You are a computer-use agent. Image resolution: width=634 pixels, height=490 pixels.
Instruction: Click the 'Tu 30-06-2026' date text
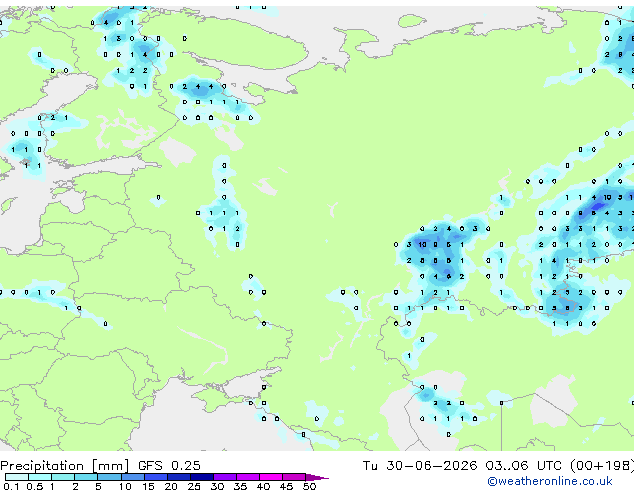click(x=420, y=466)
